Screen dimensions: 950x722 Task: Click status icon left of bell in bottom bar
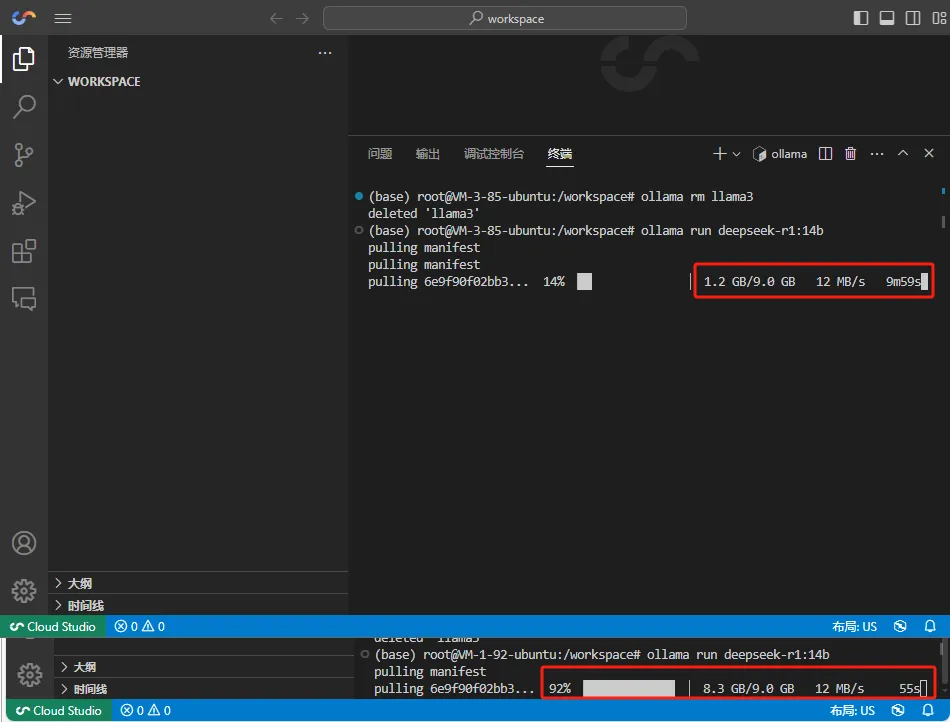pyautogui.click(x=898, y=710)
